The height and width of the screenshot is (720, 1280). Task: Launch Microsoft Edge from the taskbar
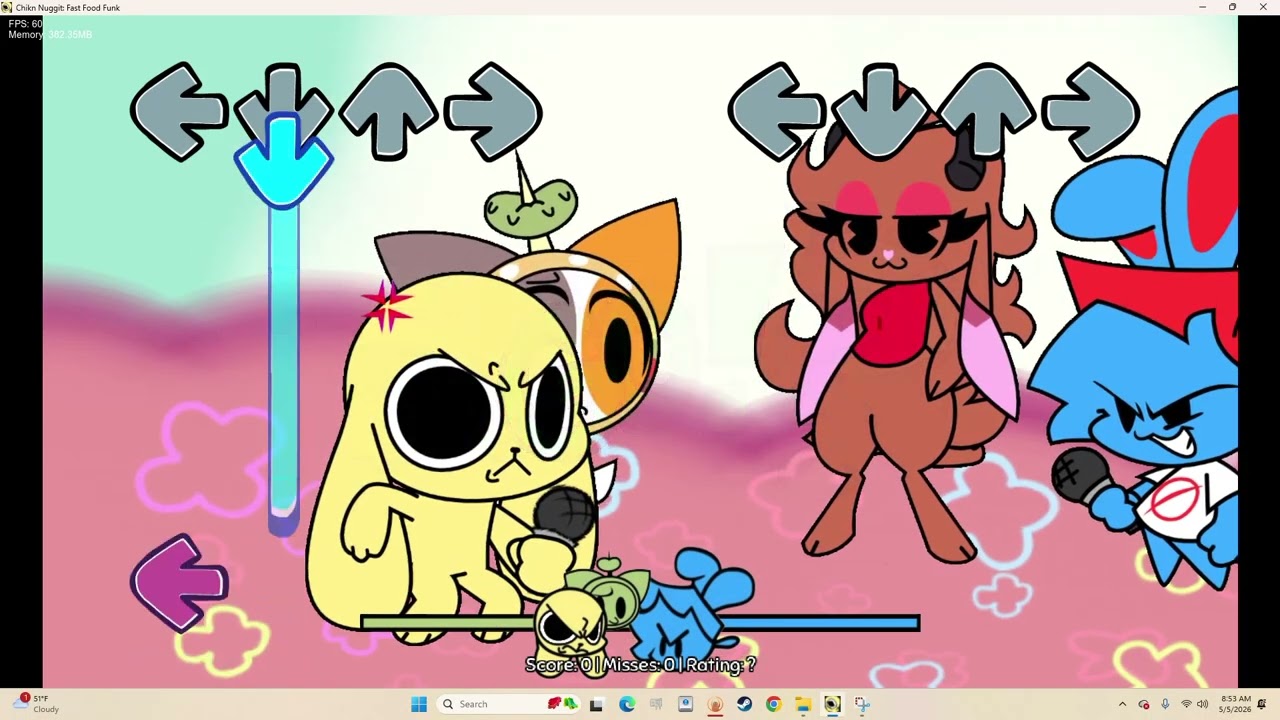(x=627, y=704)
